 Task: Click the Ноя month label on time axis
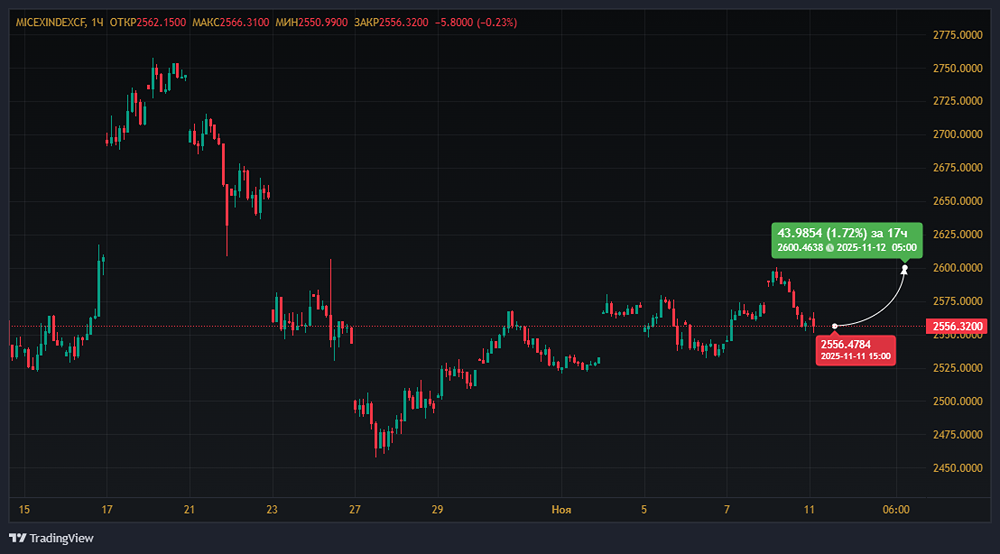(x=561, y=510)
